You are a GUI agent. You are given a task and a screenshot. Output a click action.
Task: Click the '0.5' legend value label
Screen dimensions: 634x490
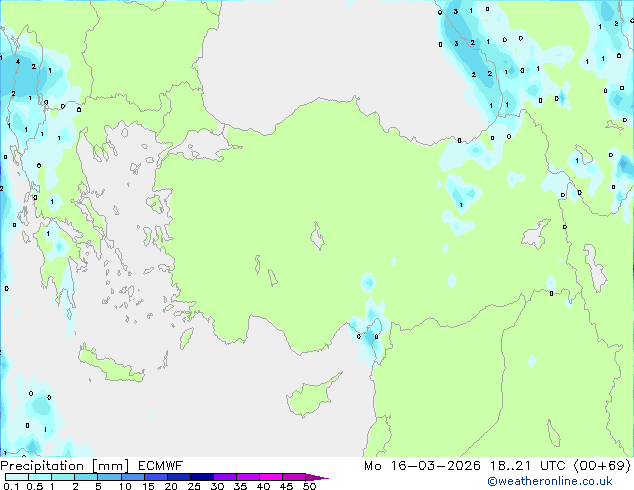(35, 486)
